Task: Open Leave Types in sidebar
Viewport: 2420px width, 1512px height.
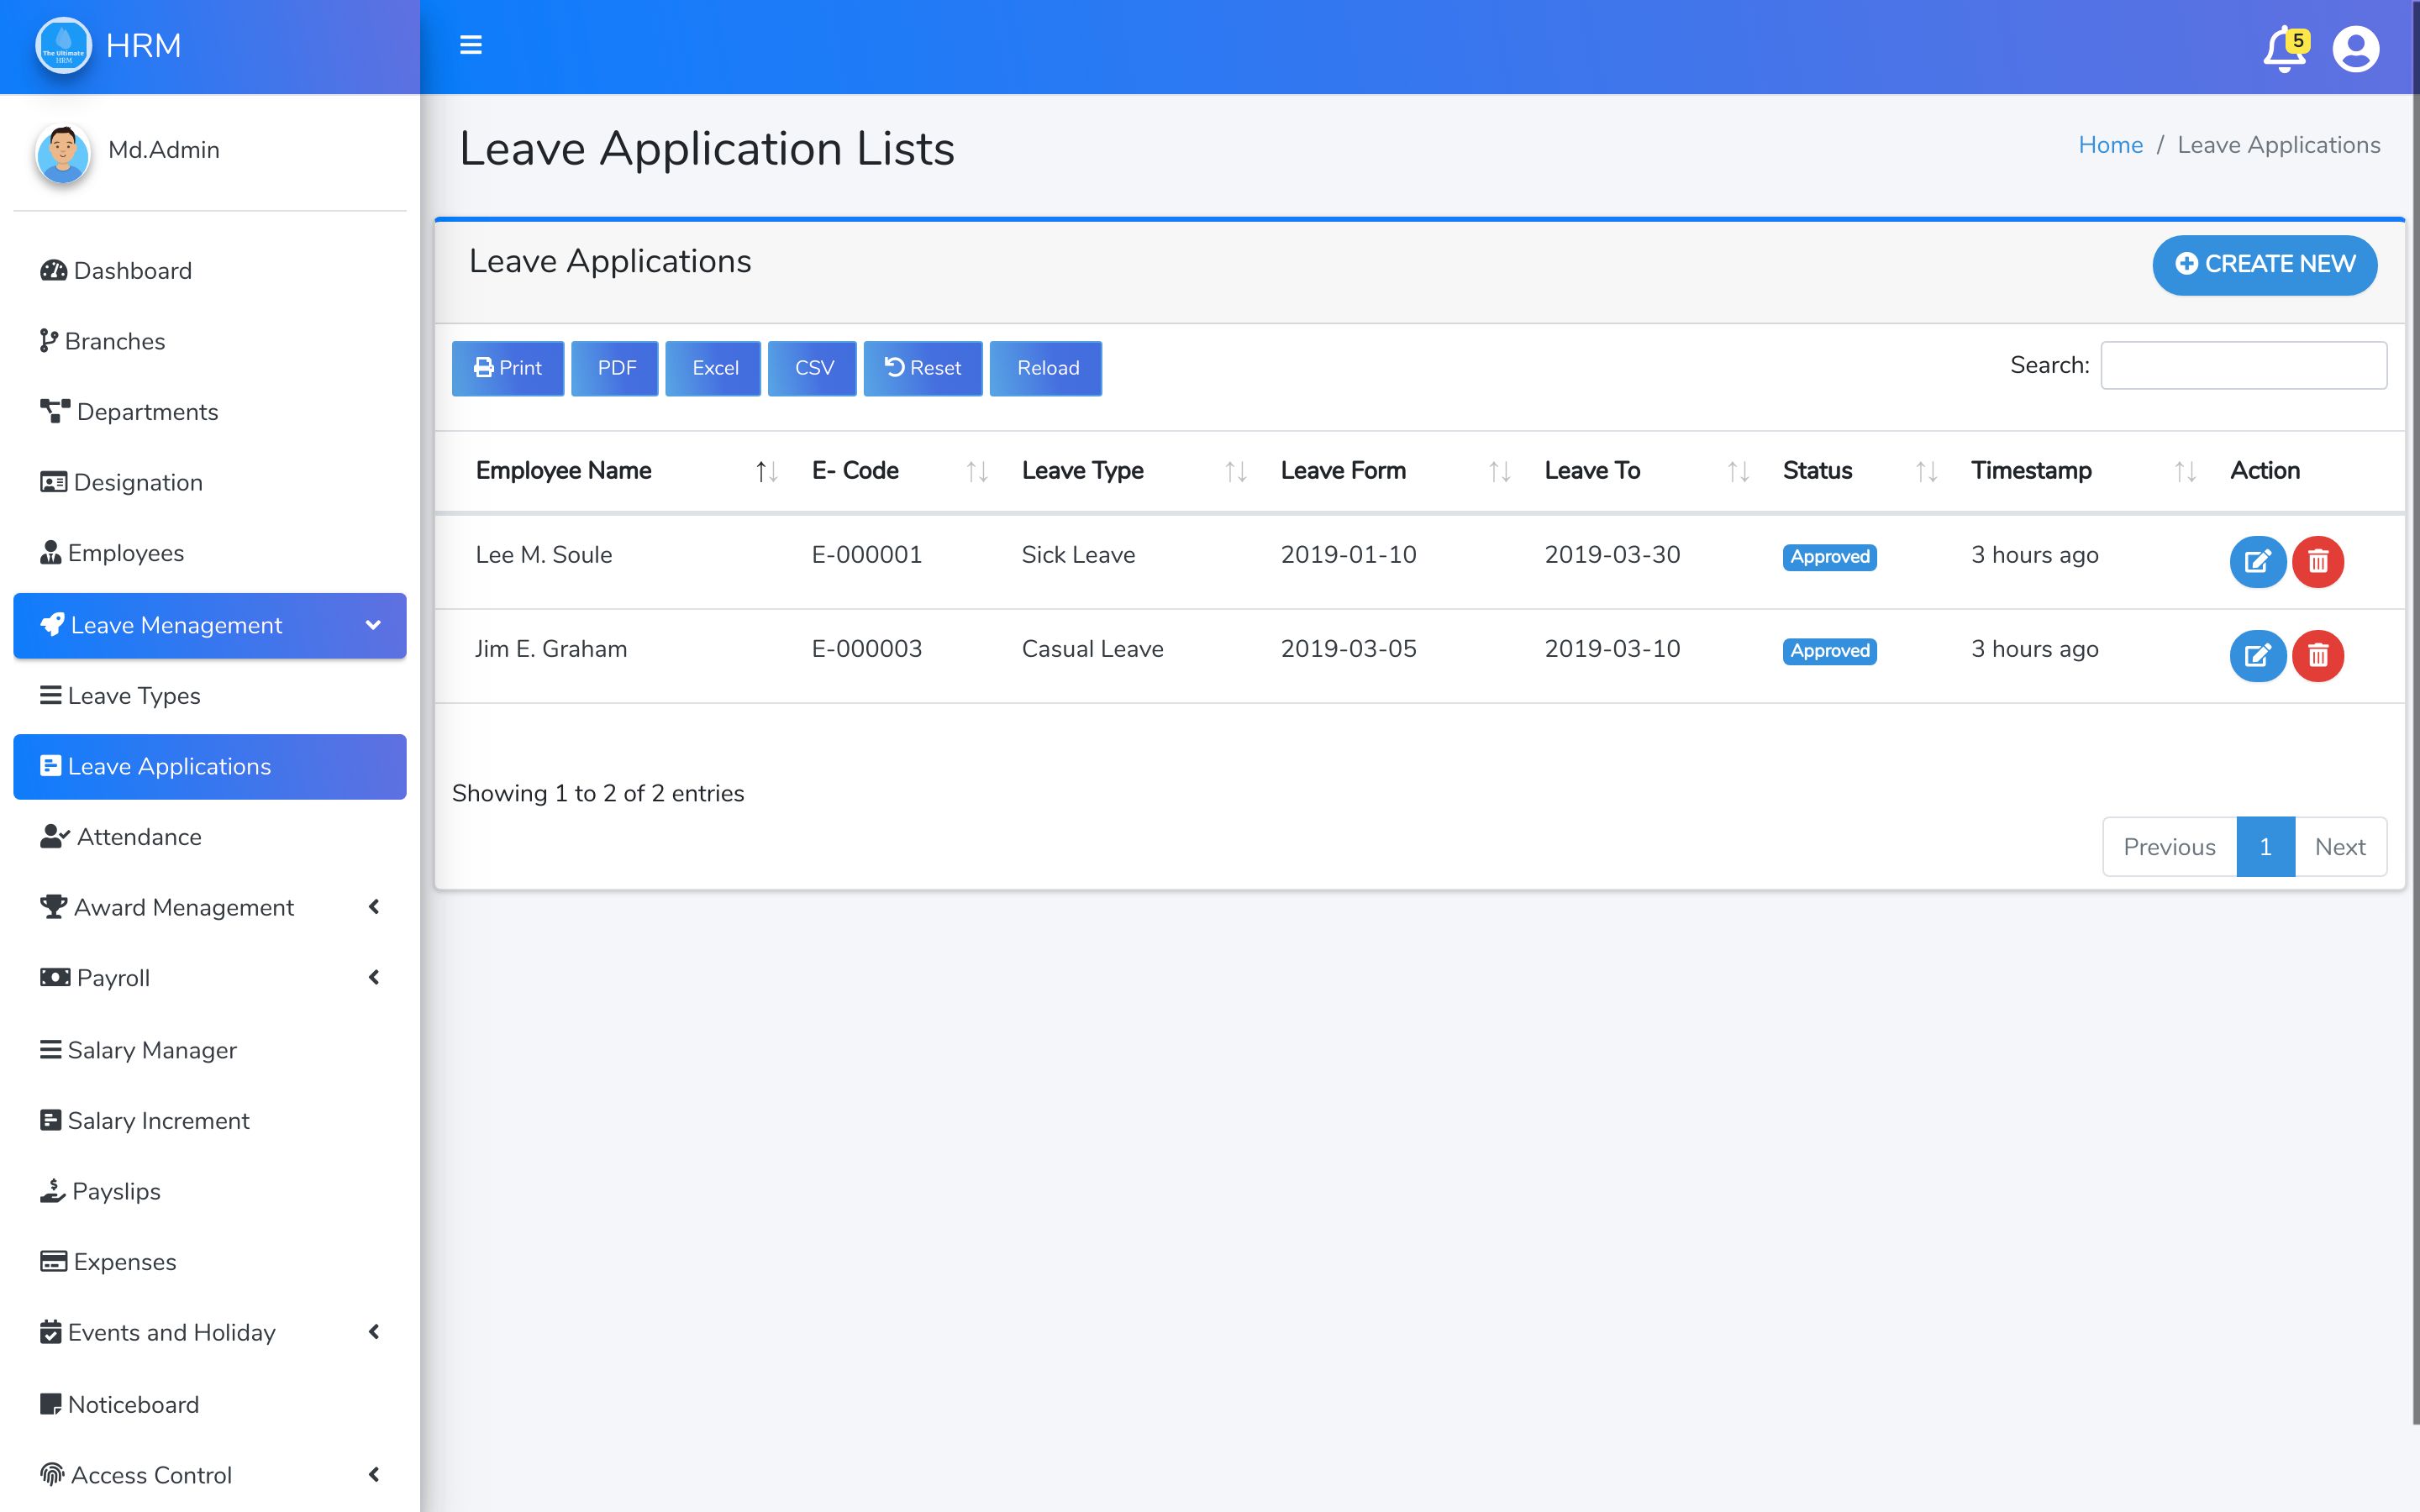Action: pos(133,696)
